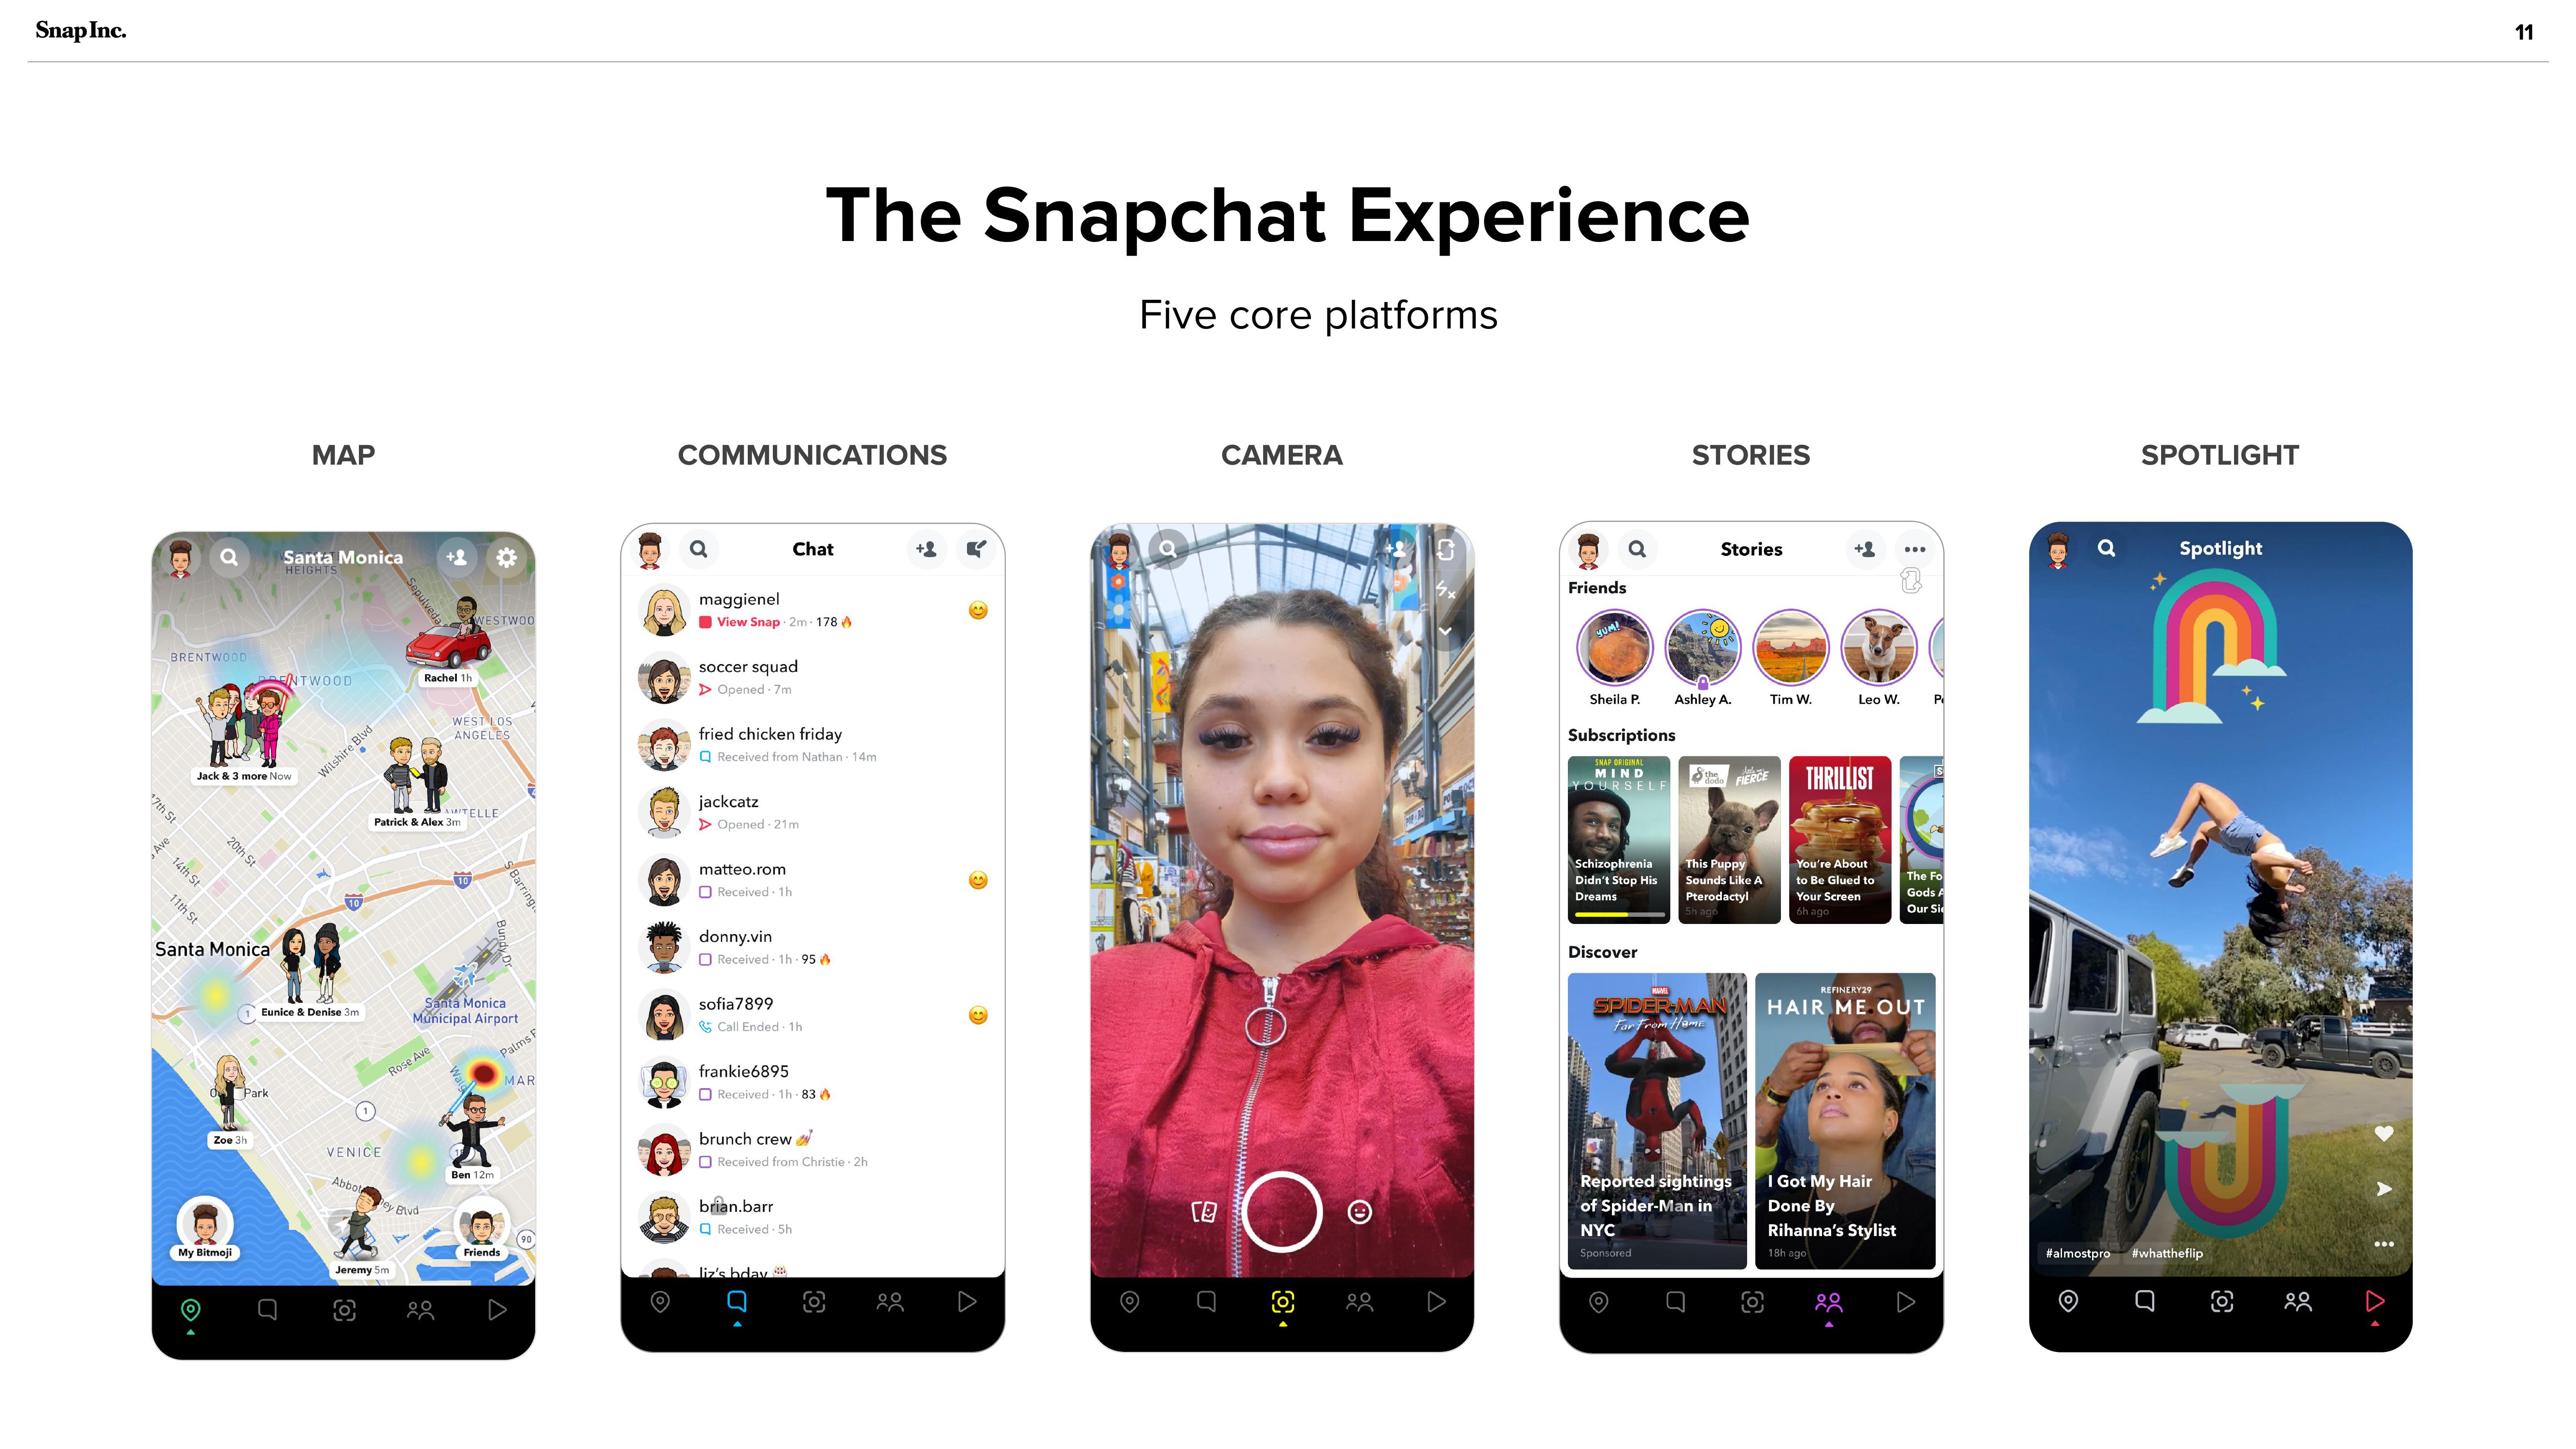Select the Map tab in navigation

point(189,1309)
